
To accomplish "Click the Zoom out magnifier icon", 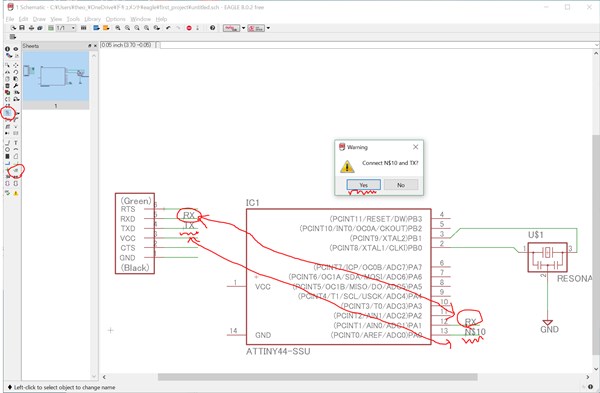I will click(x=137, y=28).
